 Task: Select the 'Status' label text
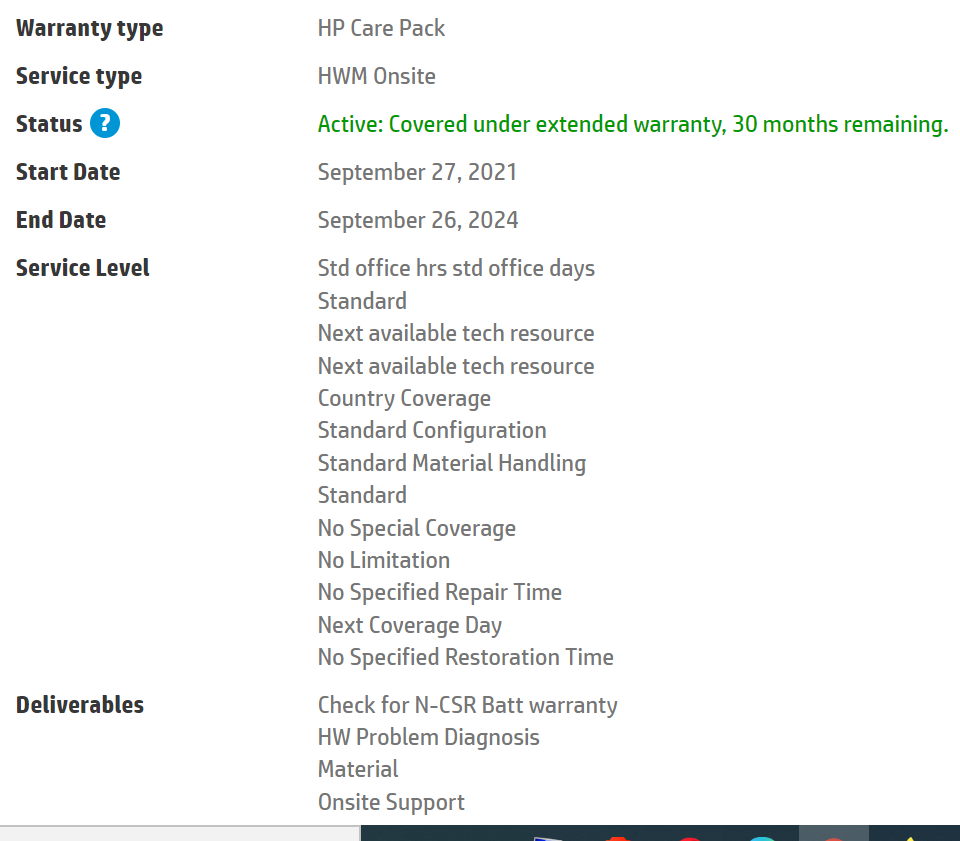tap(49, 124)
